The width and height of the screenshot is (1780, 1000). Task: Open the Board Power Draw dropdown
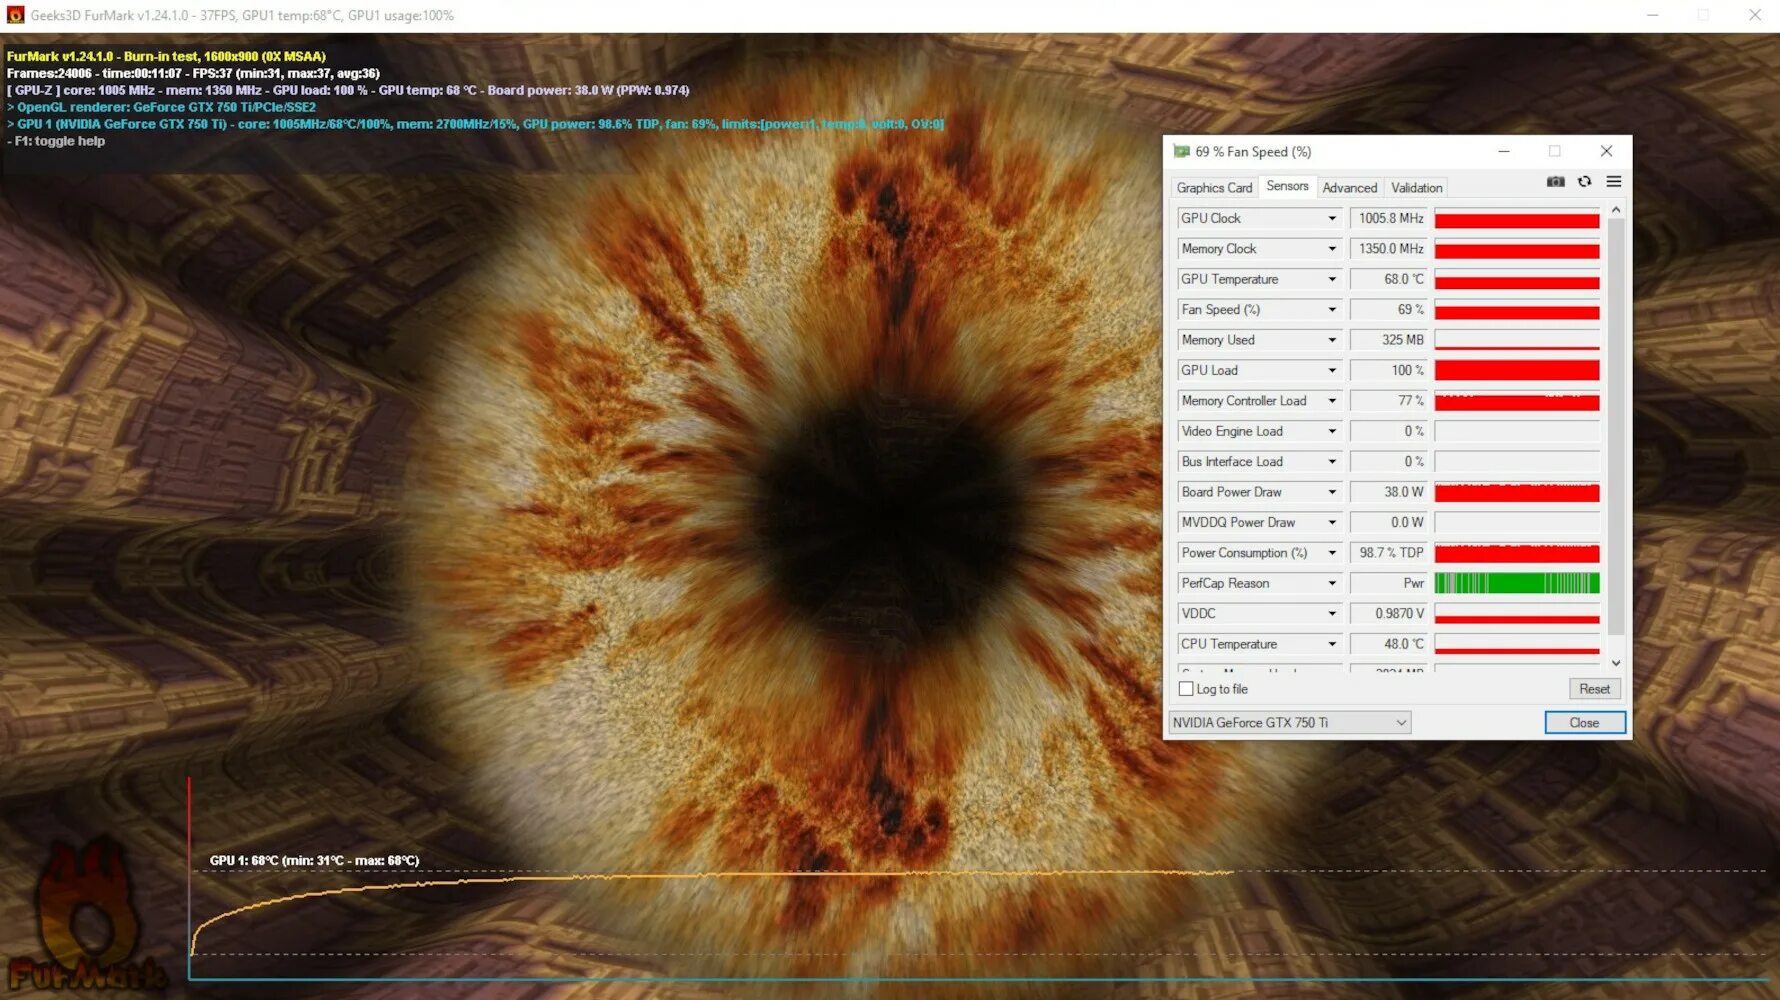pyautogui.click(x=1332, y=492)
